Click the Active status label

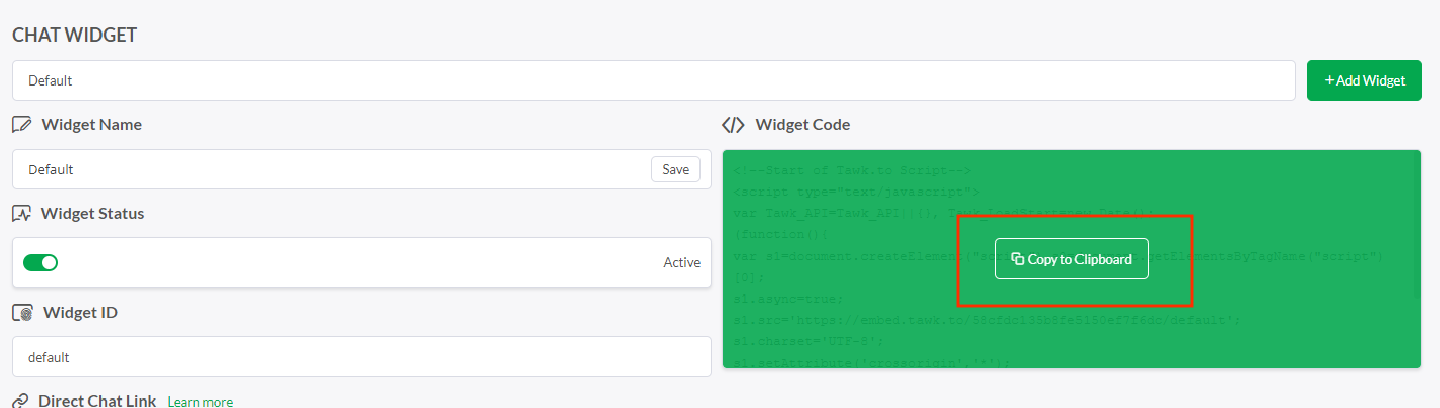pos(682,262)
